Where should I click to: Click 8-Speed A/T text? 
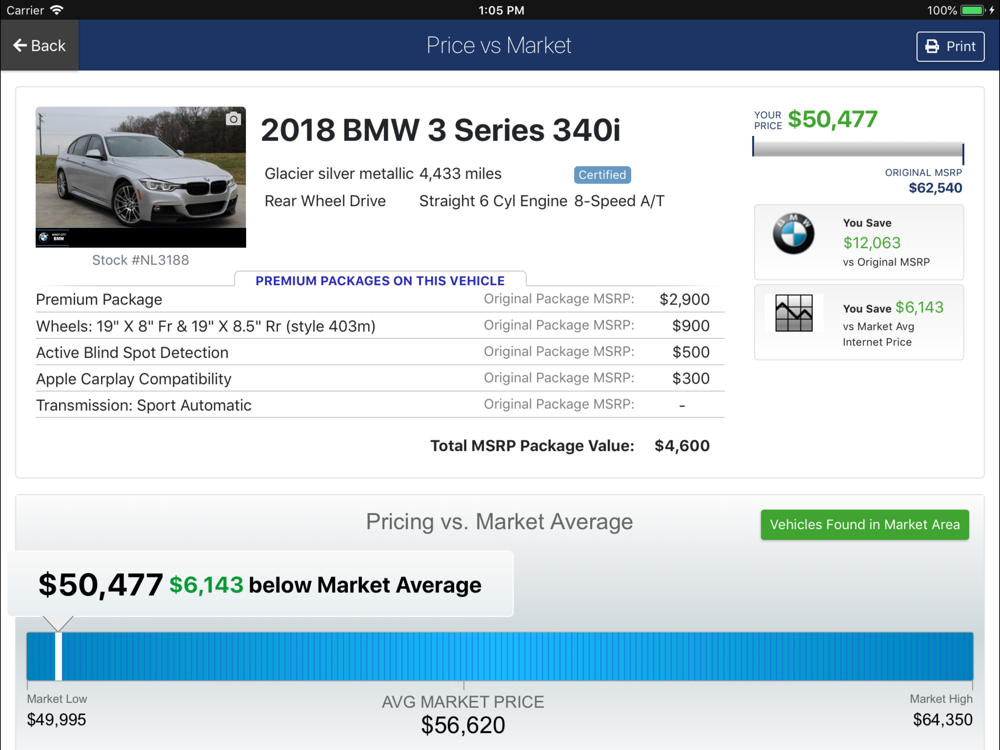[619, 201]
